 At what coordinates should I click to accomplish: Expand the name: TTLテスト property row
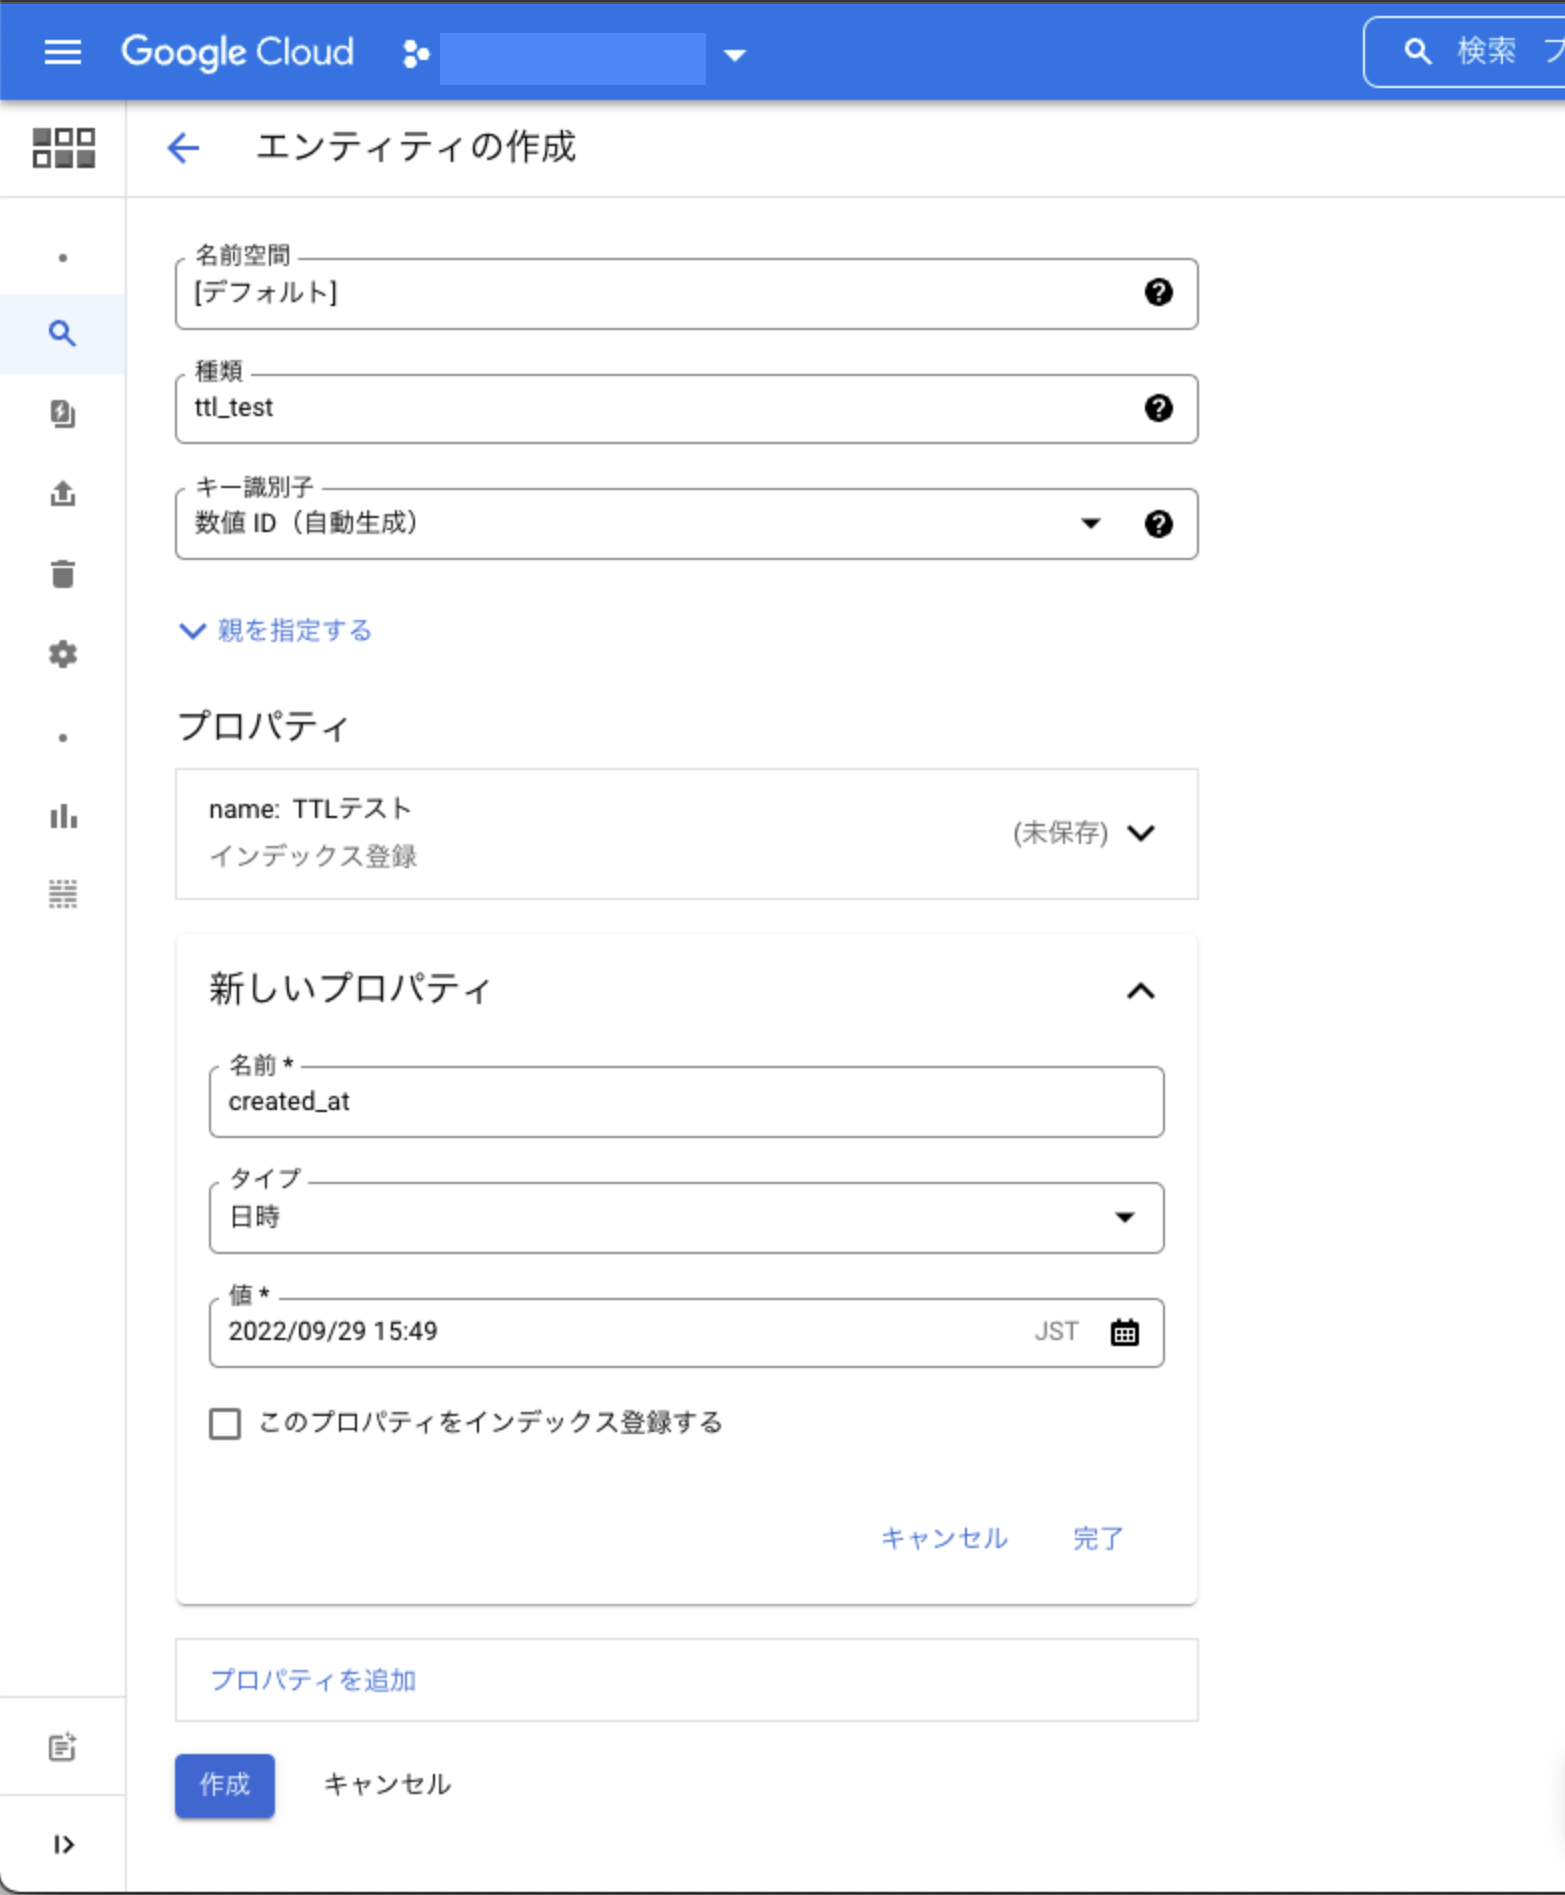click(1140, 833)
